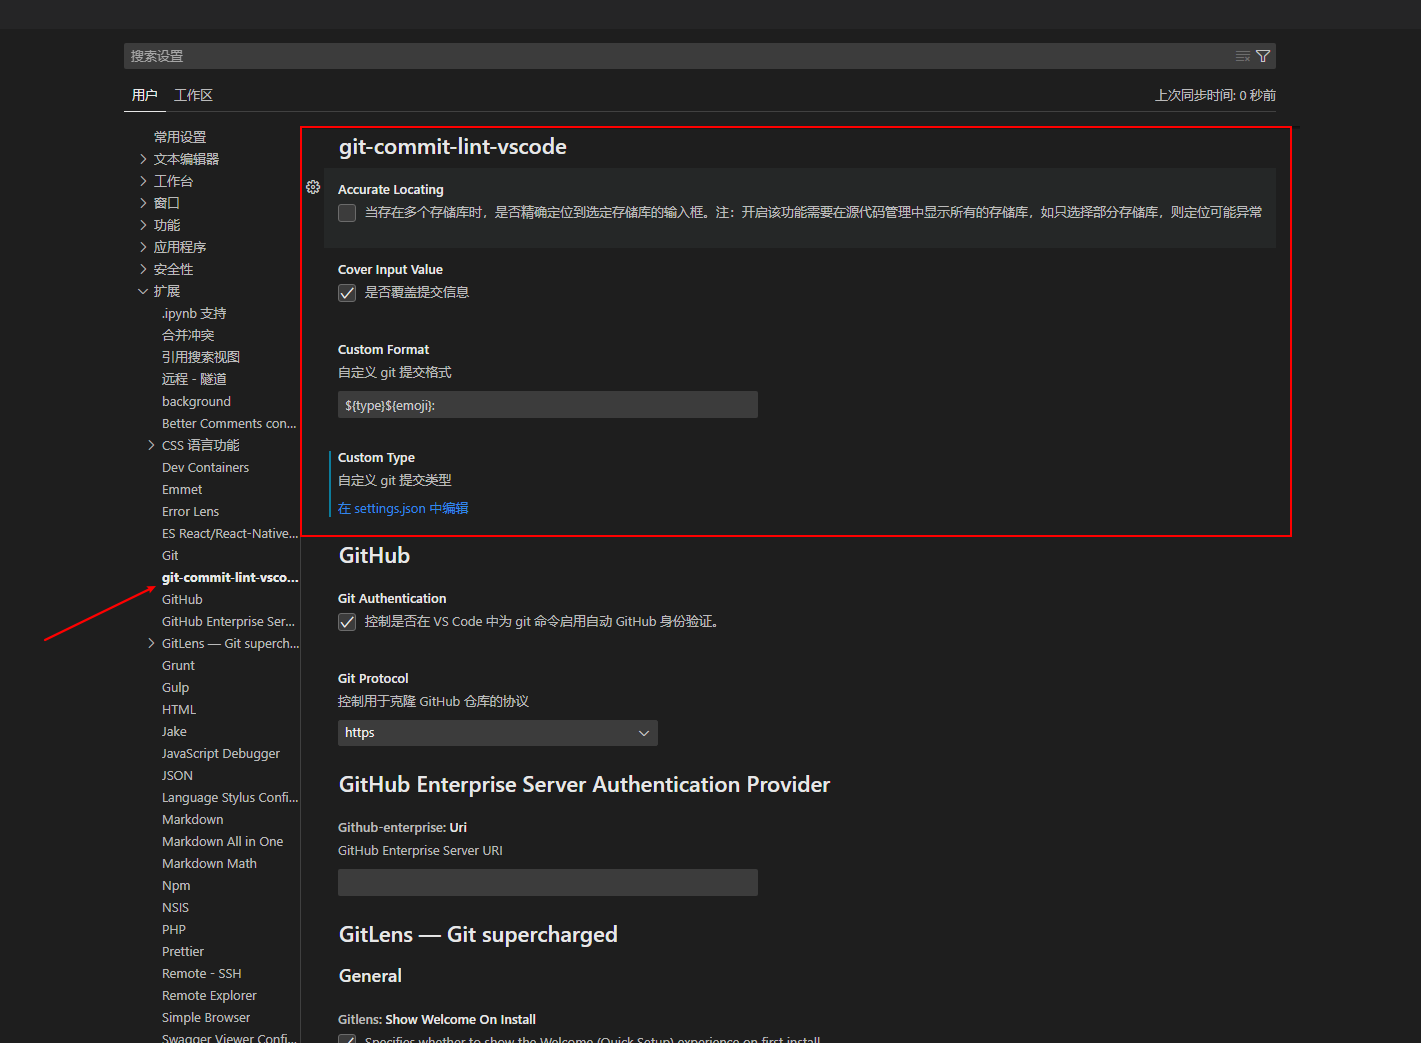Viewport: 1421px width, 1043px height.
Task: Select git-commit-lint-vscode tree entry
Action: 230,577
